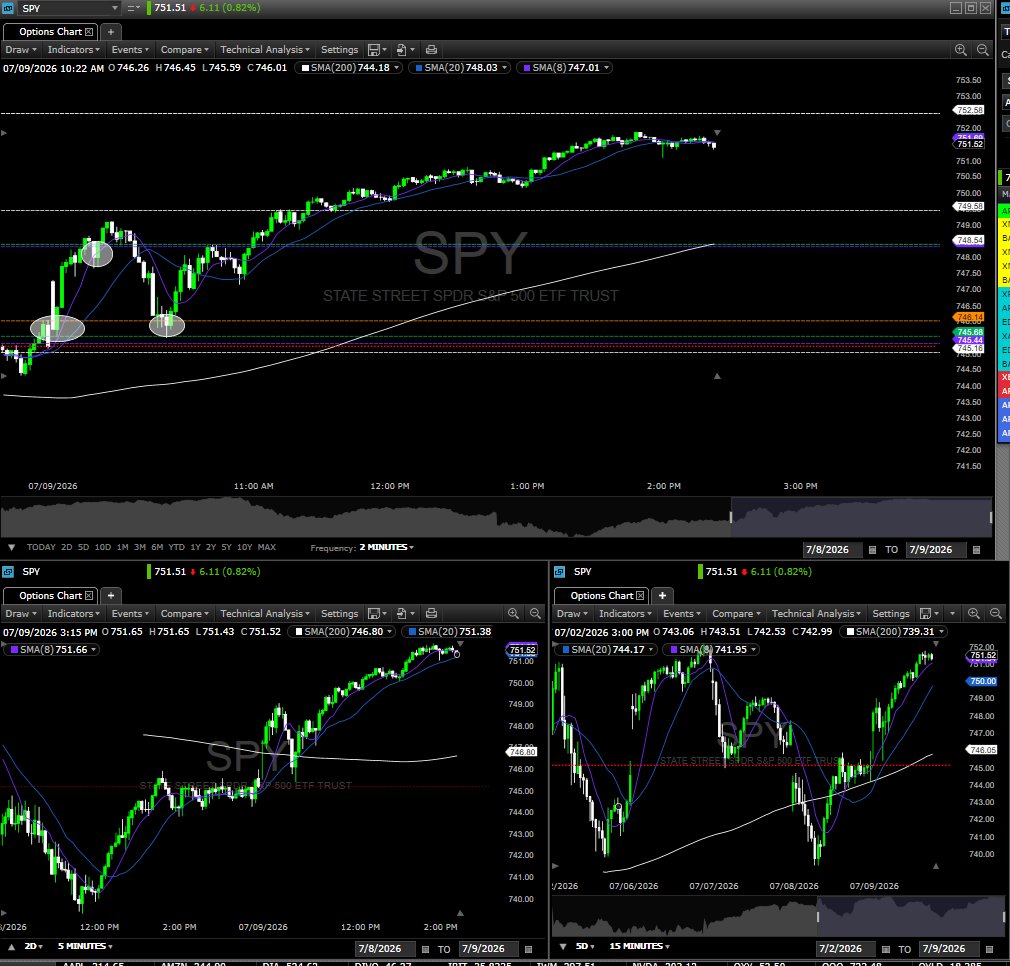The height and width of the screenshot is (966, 1010).
Task: Expand SMA(200) 744.18 indicator menu
Action: [x=397, y=68]
